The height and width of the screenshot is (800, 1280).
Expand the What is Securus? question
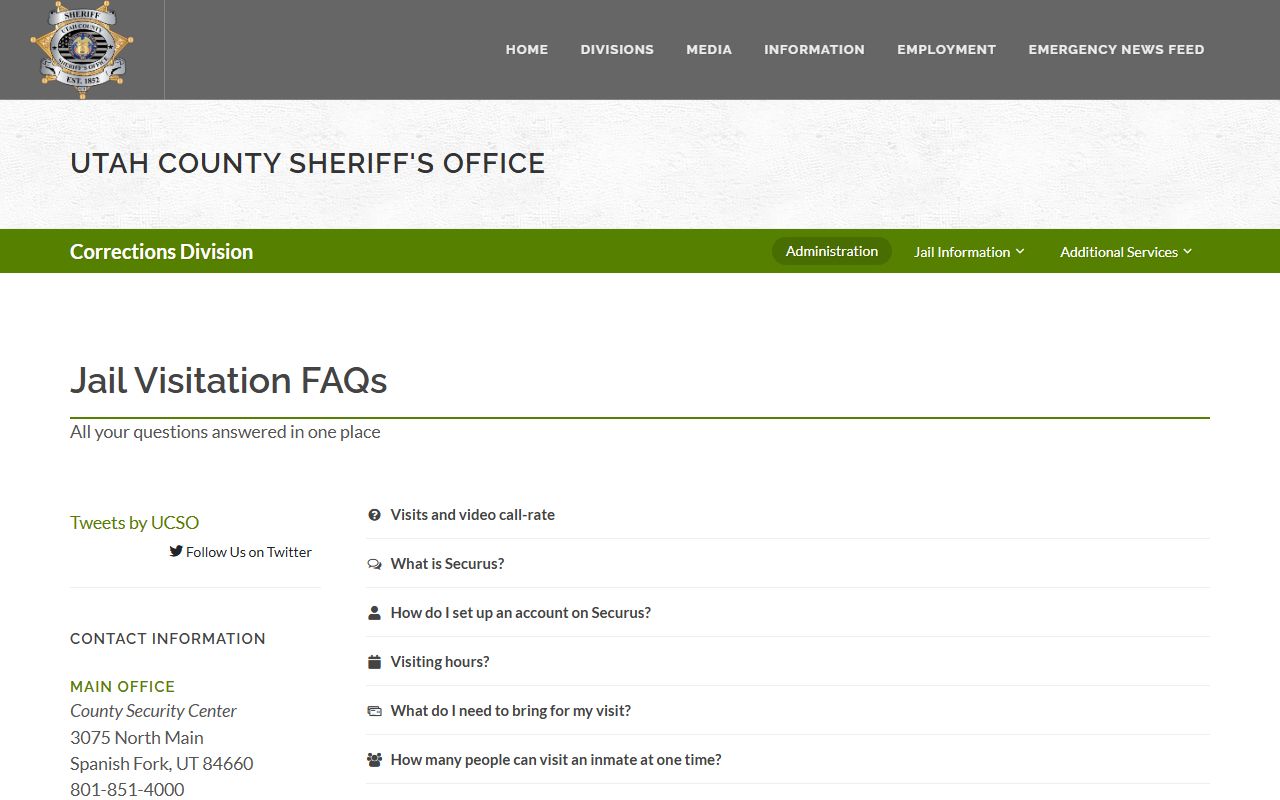click(x=788, y=564)
